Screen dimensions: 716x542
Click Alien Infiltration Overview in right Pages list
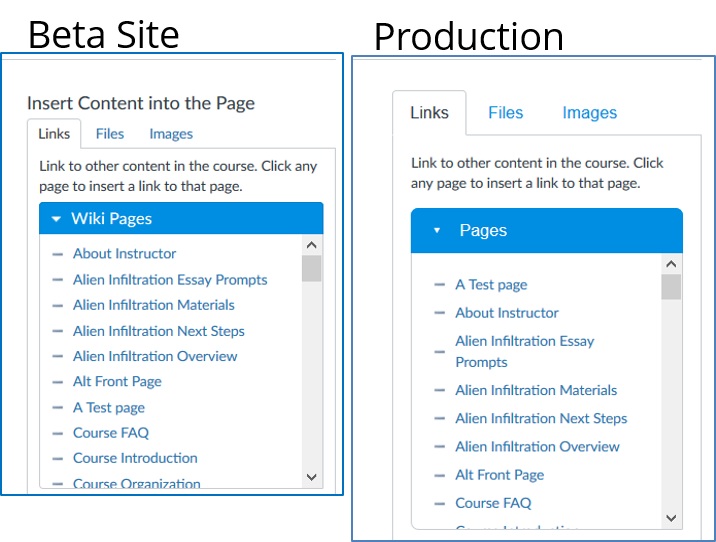[537, 447]
